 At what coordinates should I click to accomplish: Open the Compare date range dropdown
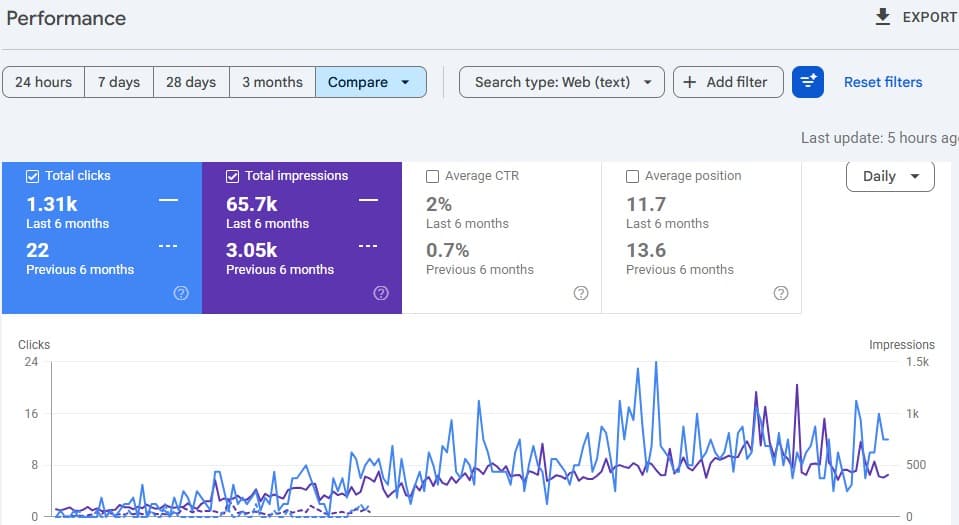(371, 82)
